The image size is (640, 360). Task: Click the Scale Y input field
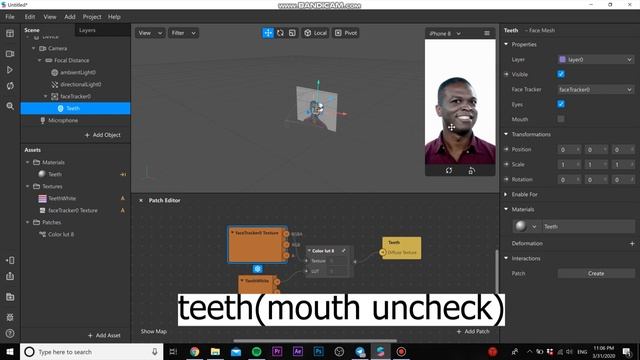click(x=596, y=164)
